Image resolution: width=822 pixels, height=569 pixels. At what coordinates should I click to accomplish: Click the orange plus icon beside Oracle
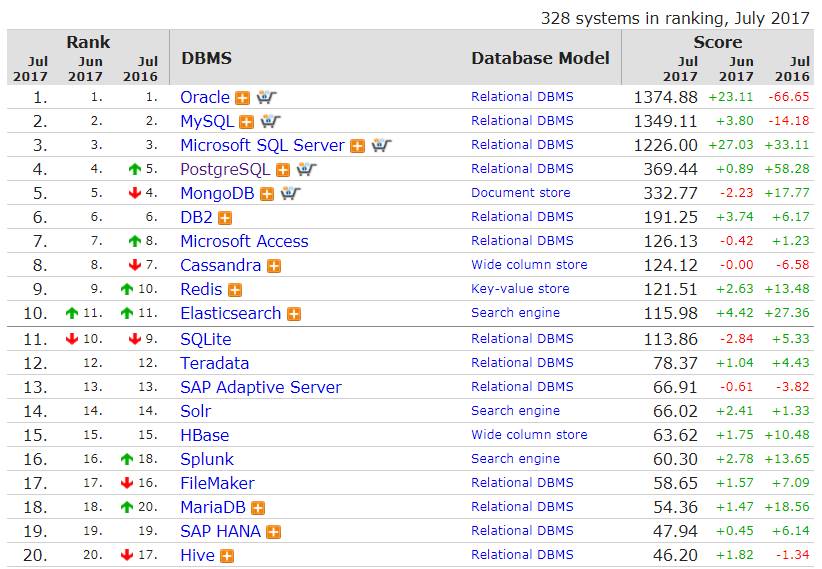pyautogui.click(x=242, y=98)
